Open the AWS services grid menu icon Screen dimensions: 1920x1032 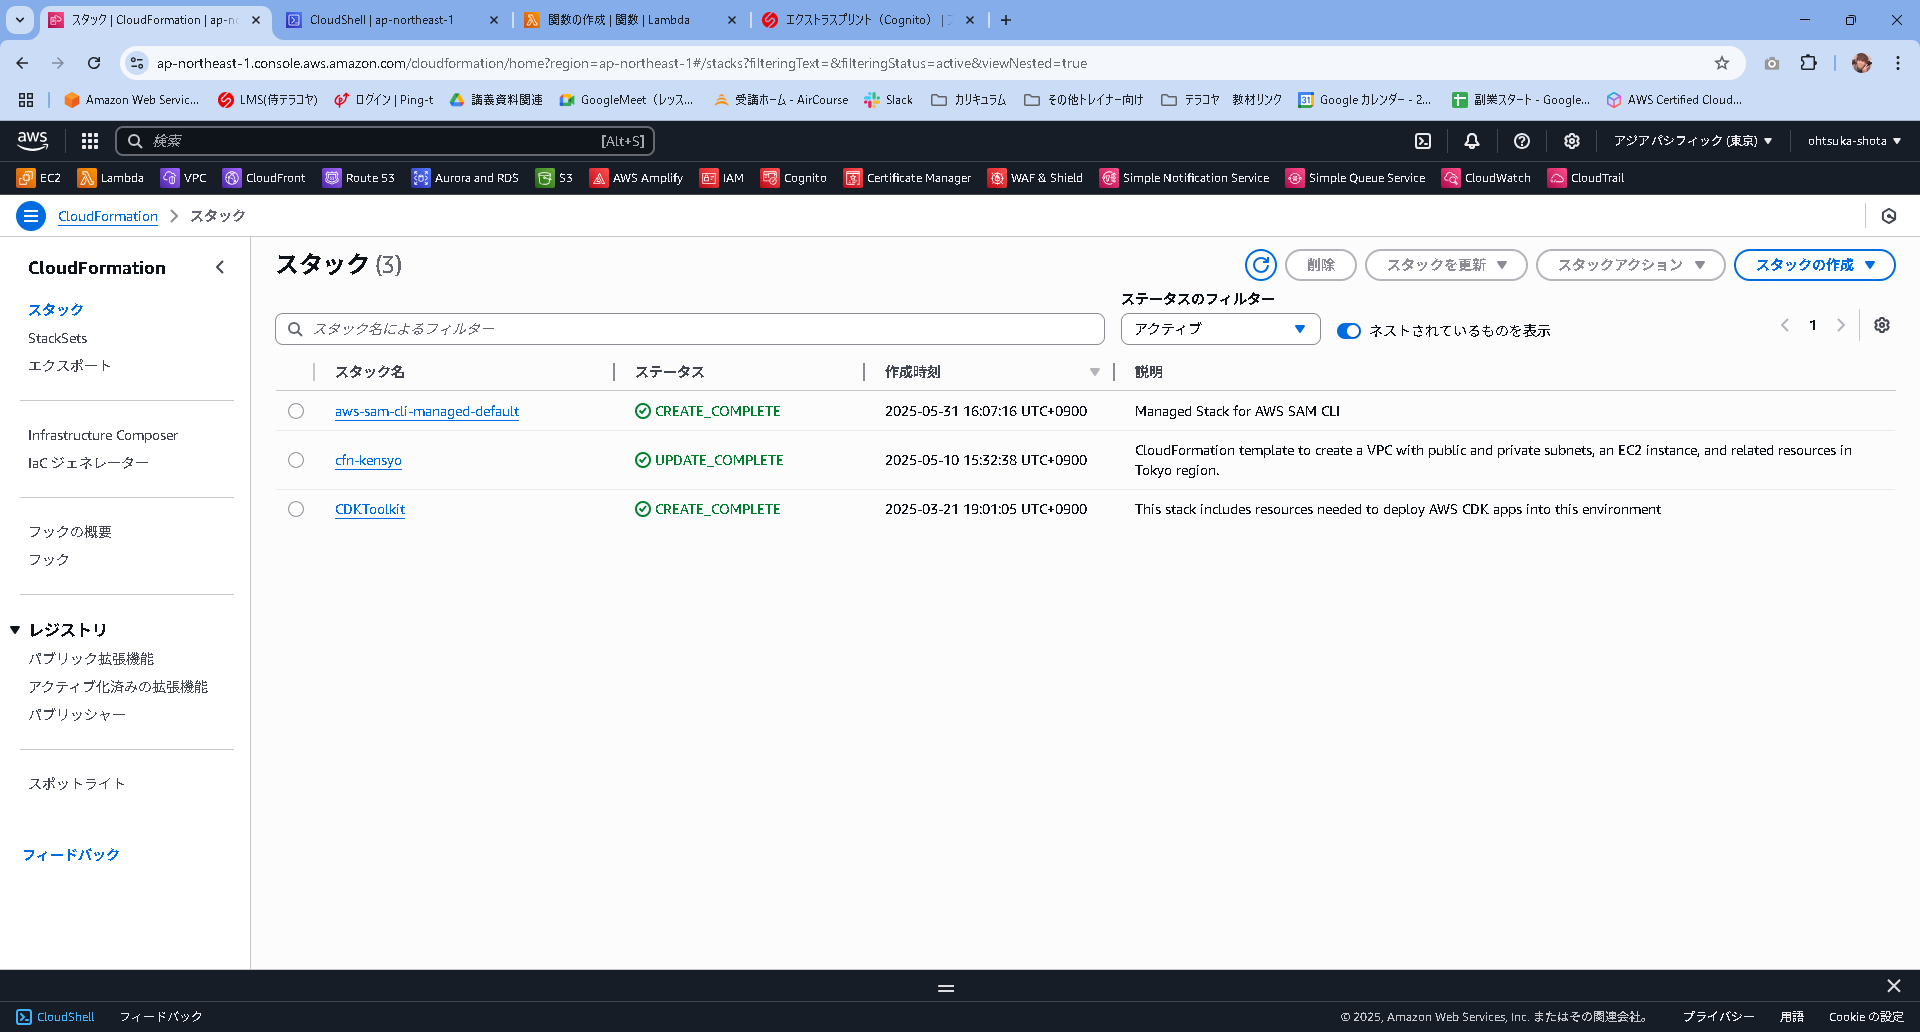click(90, 141)
